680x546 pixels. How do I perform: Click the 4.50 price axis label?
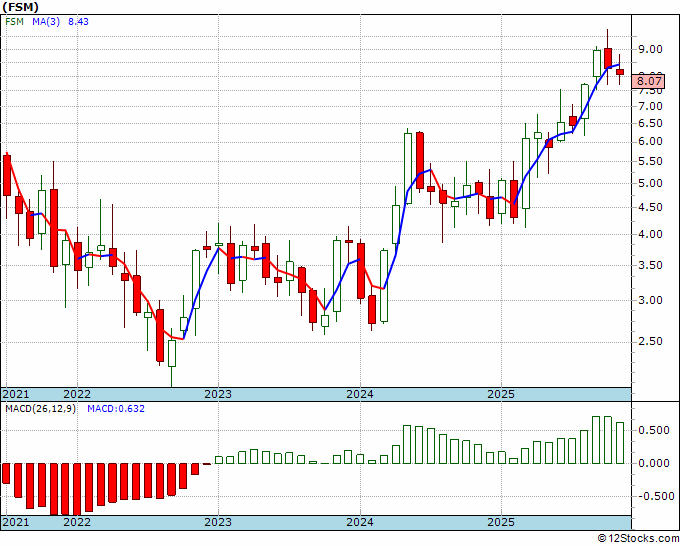point(650,207)
